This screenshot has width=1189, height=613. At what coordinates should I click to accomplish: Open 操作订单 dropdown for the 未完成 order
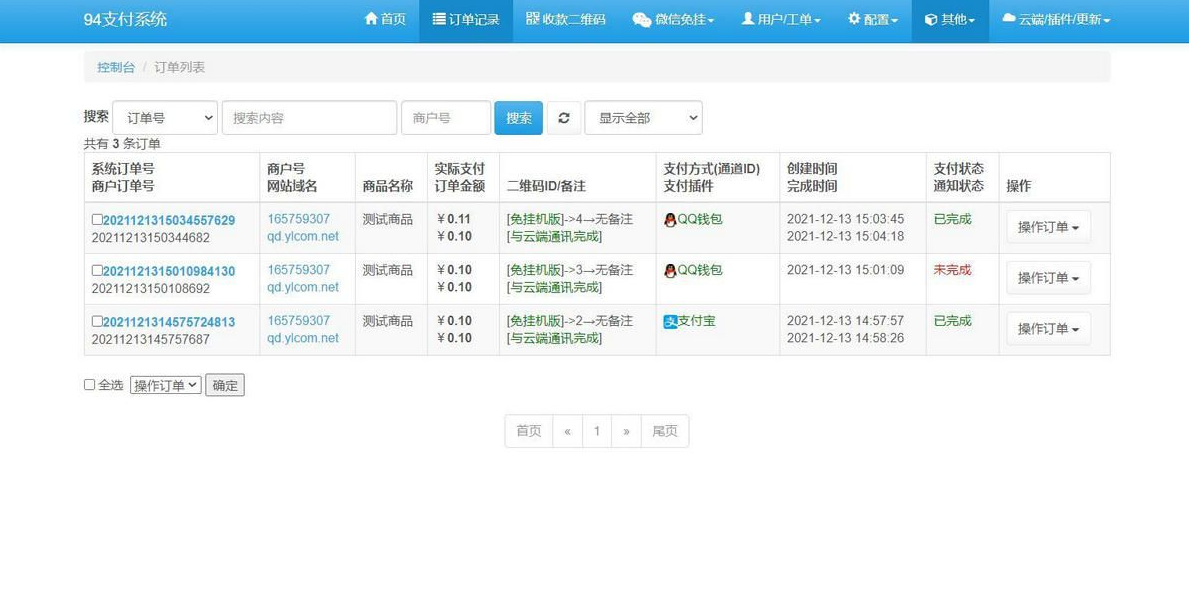1049,278
